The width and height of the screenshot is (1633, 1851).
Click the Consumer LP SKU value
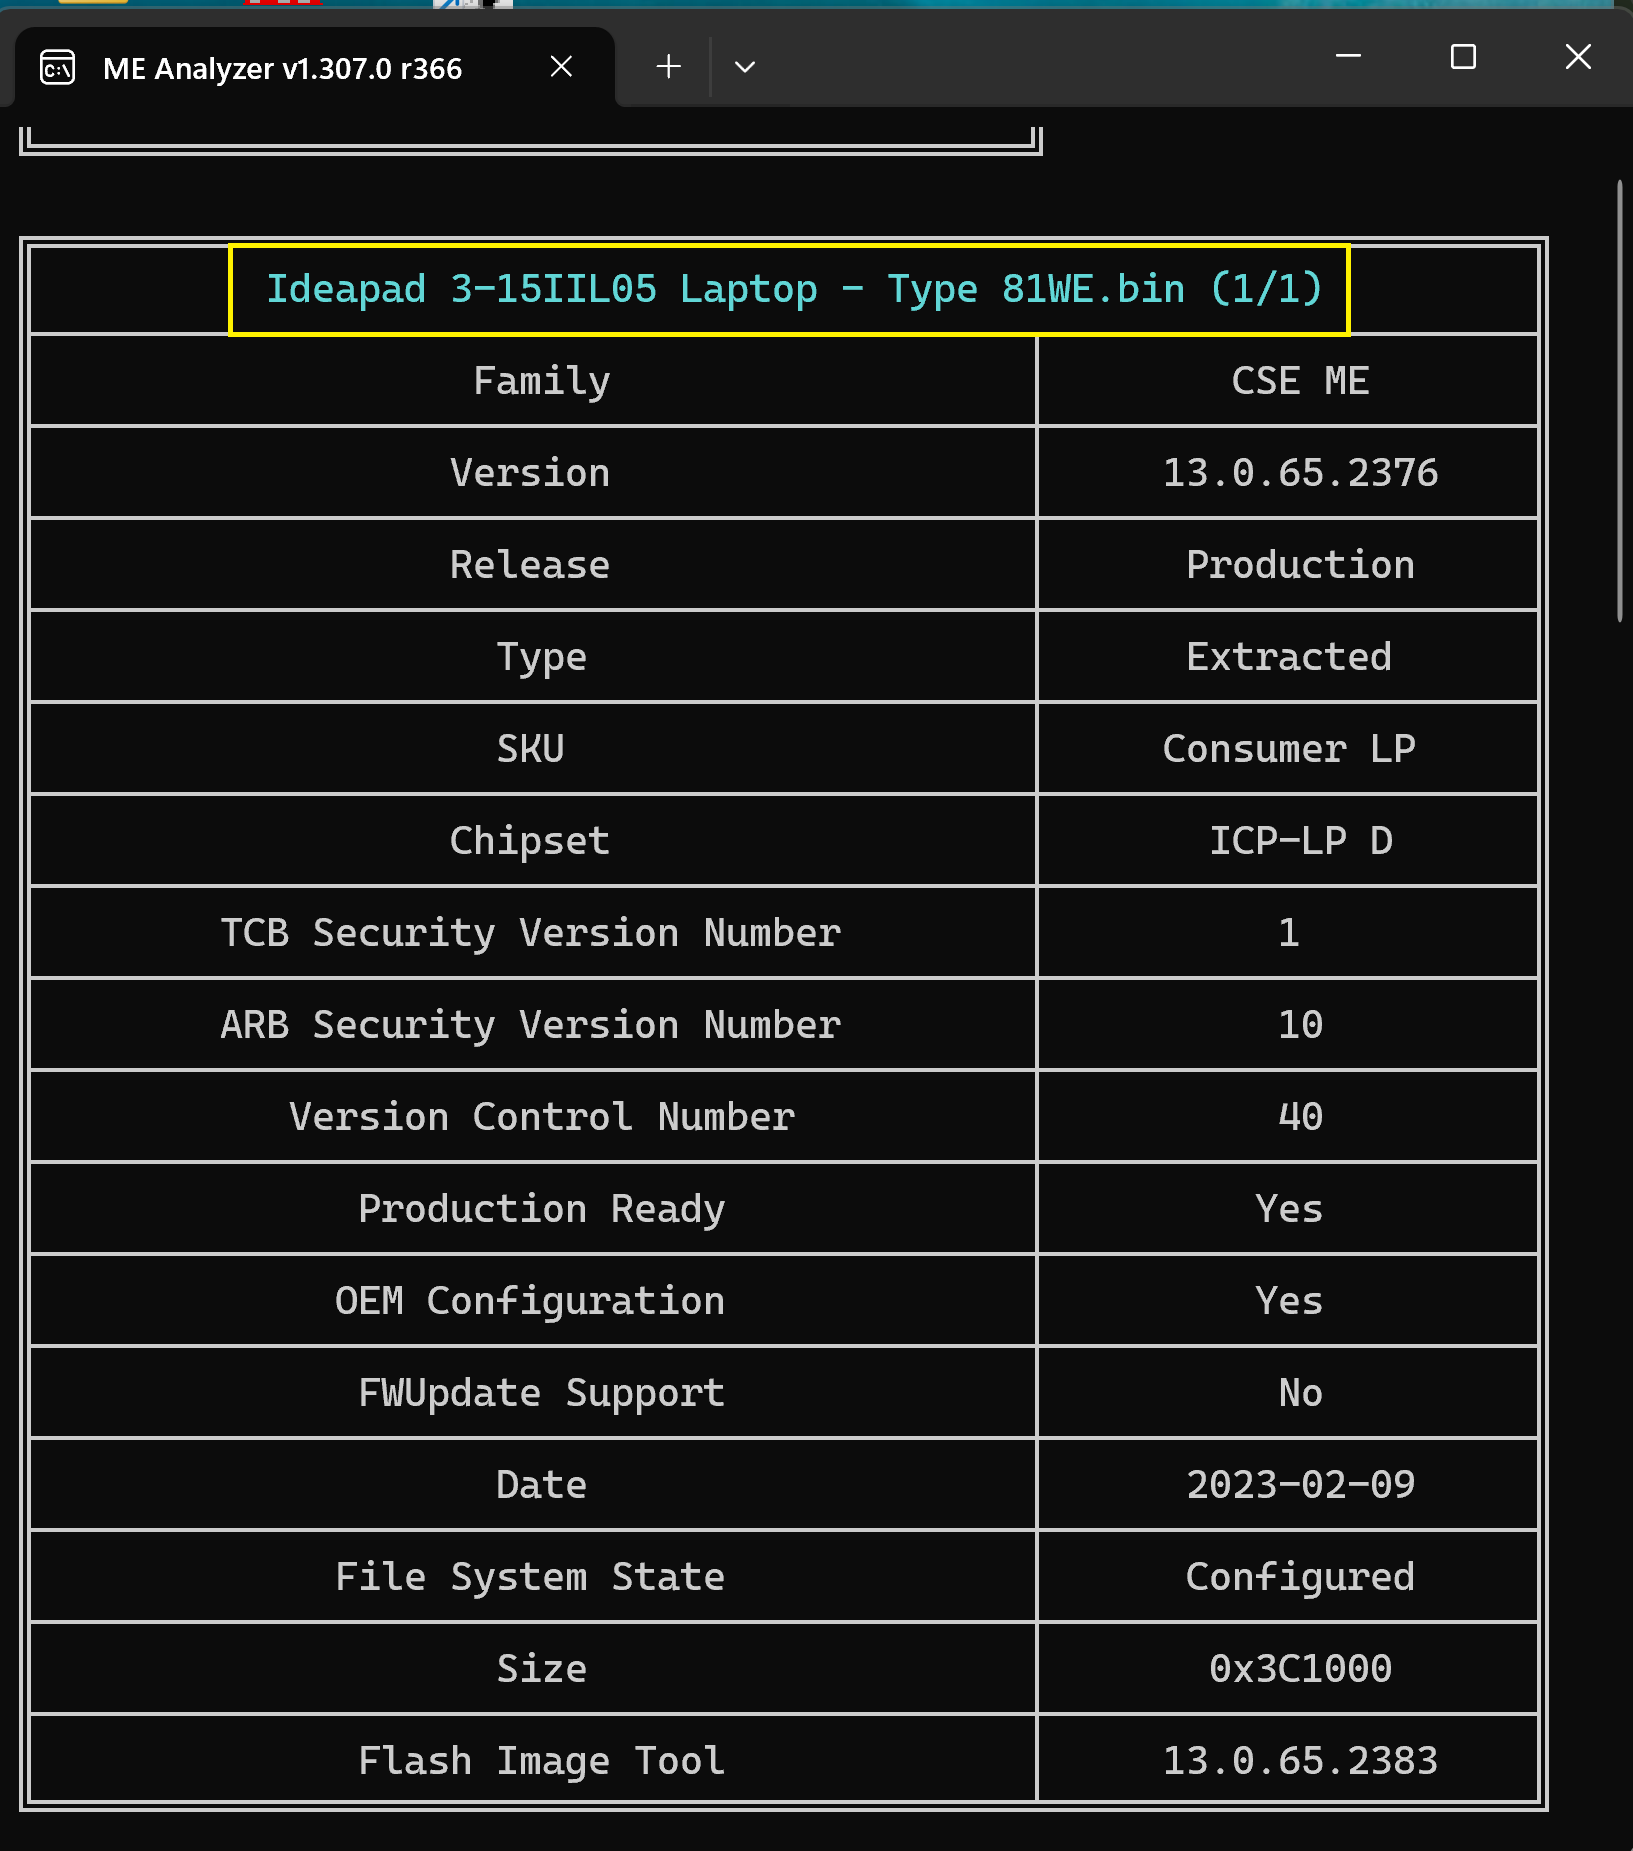pyautogui.click(x=1288, y=749)
